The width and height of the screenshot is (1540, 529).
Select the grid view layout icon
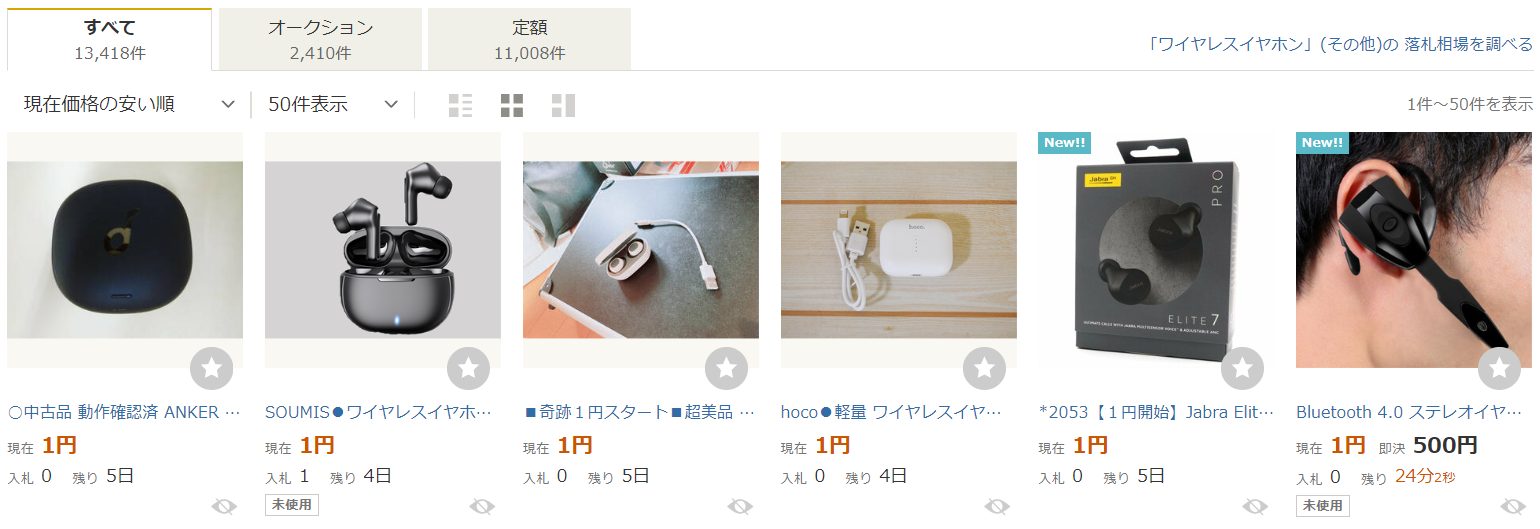pos(512,105)
